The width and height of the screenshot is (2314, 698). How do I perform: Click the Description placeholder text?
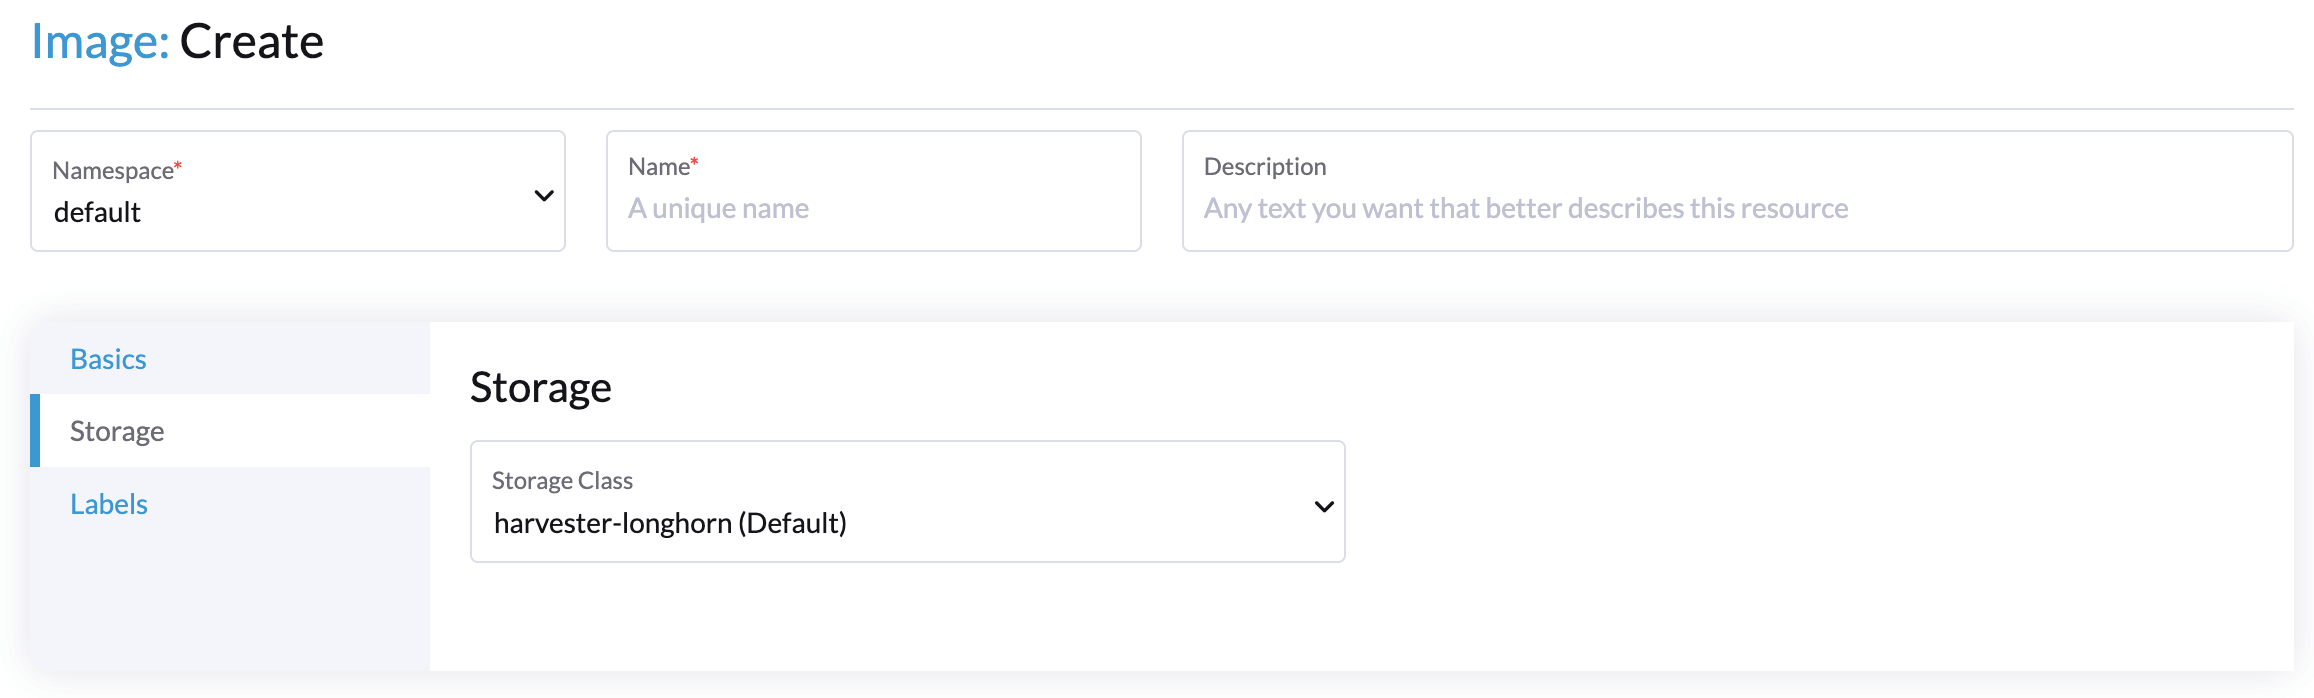click(x=1525, y=208)
